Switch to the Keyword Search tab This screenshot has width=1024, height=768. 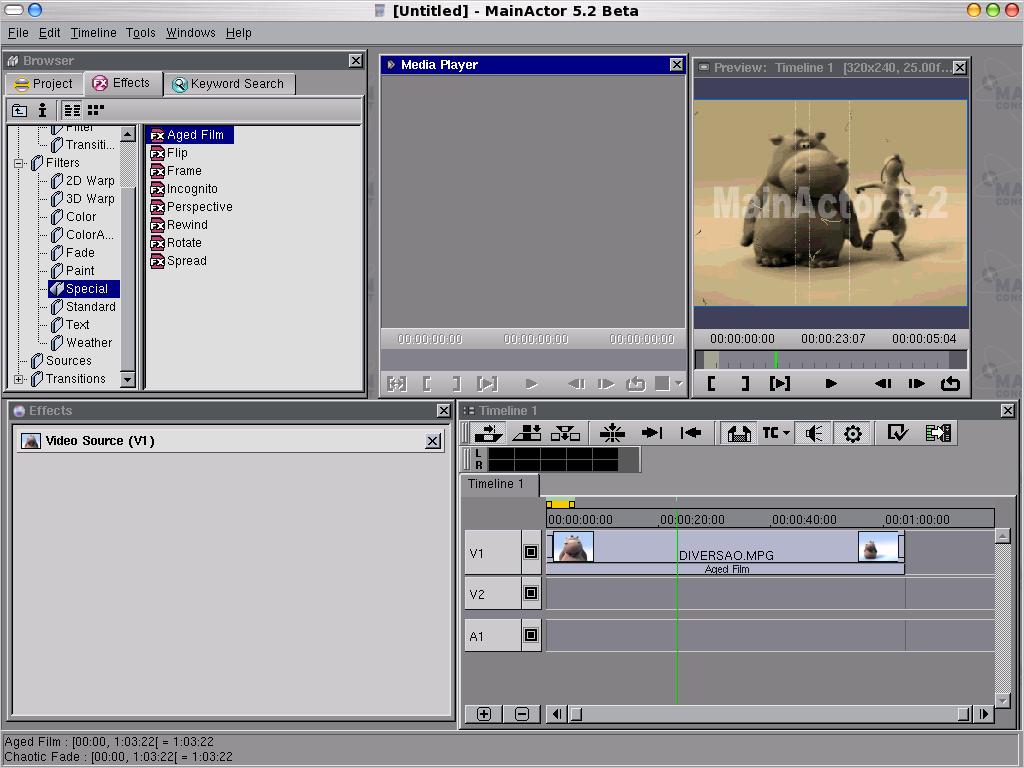click(228, 84)
